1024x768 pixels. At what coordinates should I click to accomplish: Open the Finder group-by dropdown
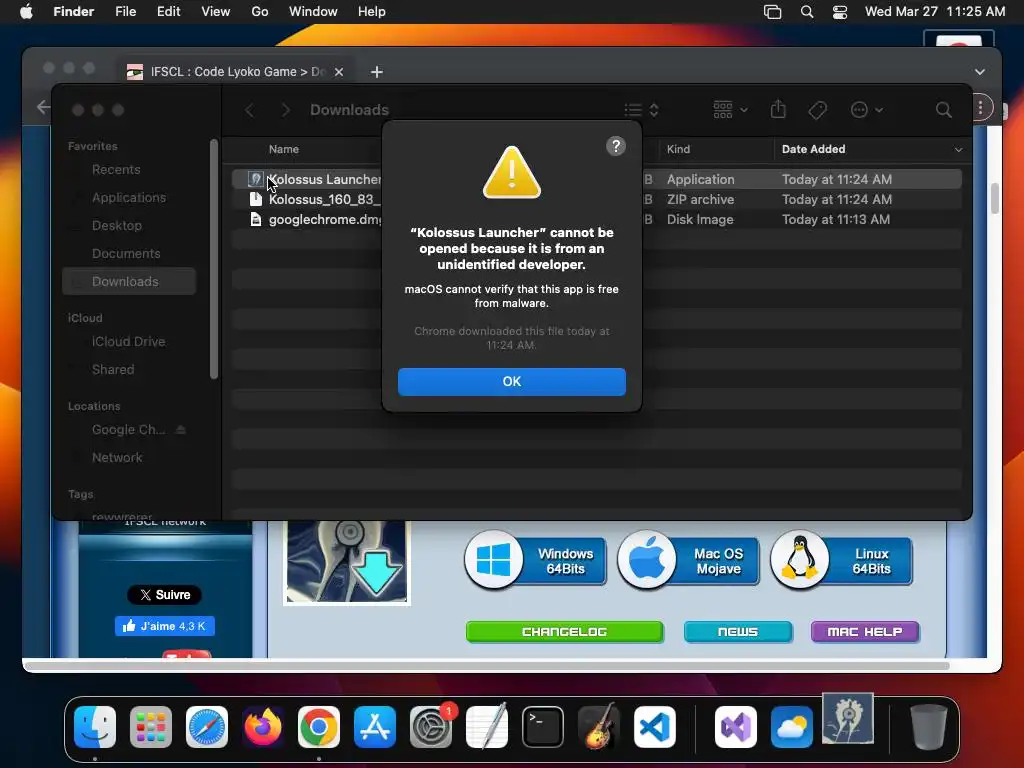(x=730, y=110)
